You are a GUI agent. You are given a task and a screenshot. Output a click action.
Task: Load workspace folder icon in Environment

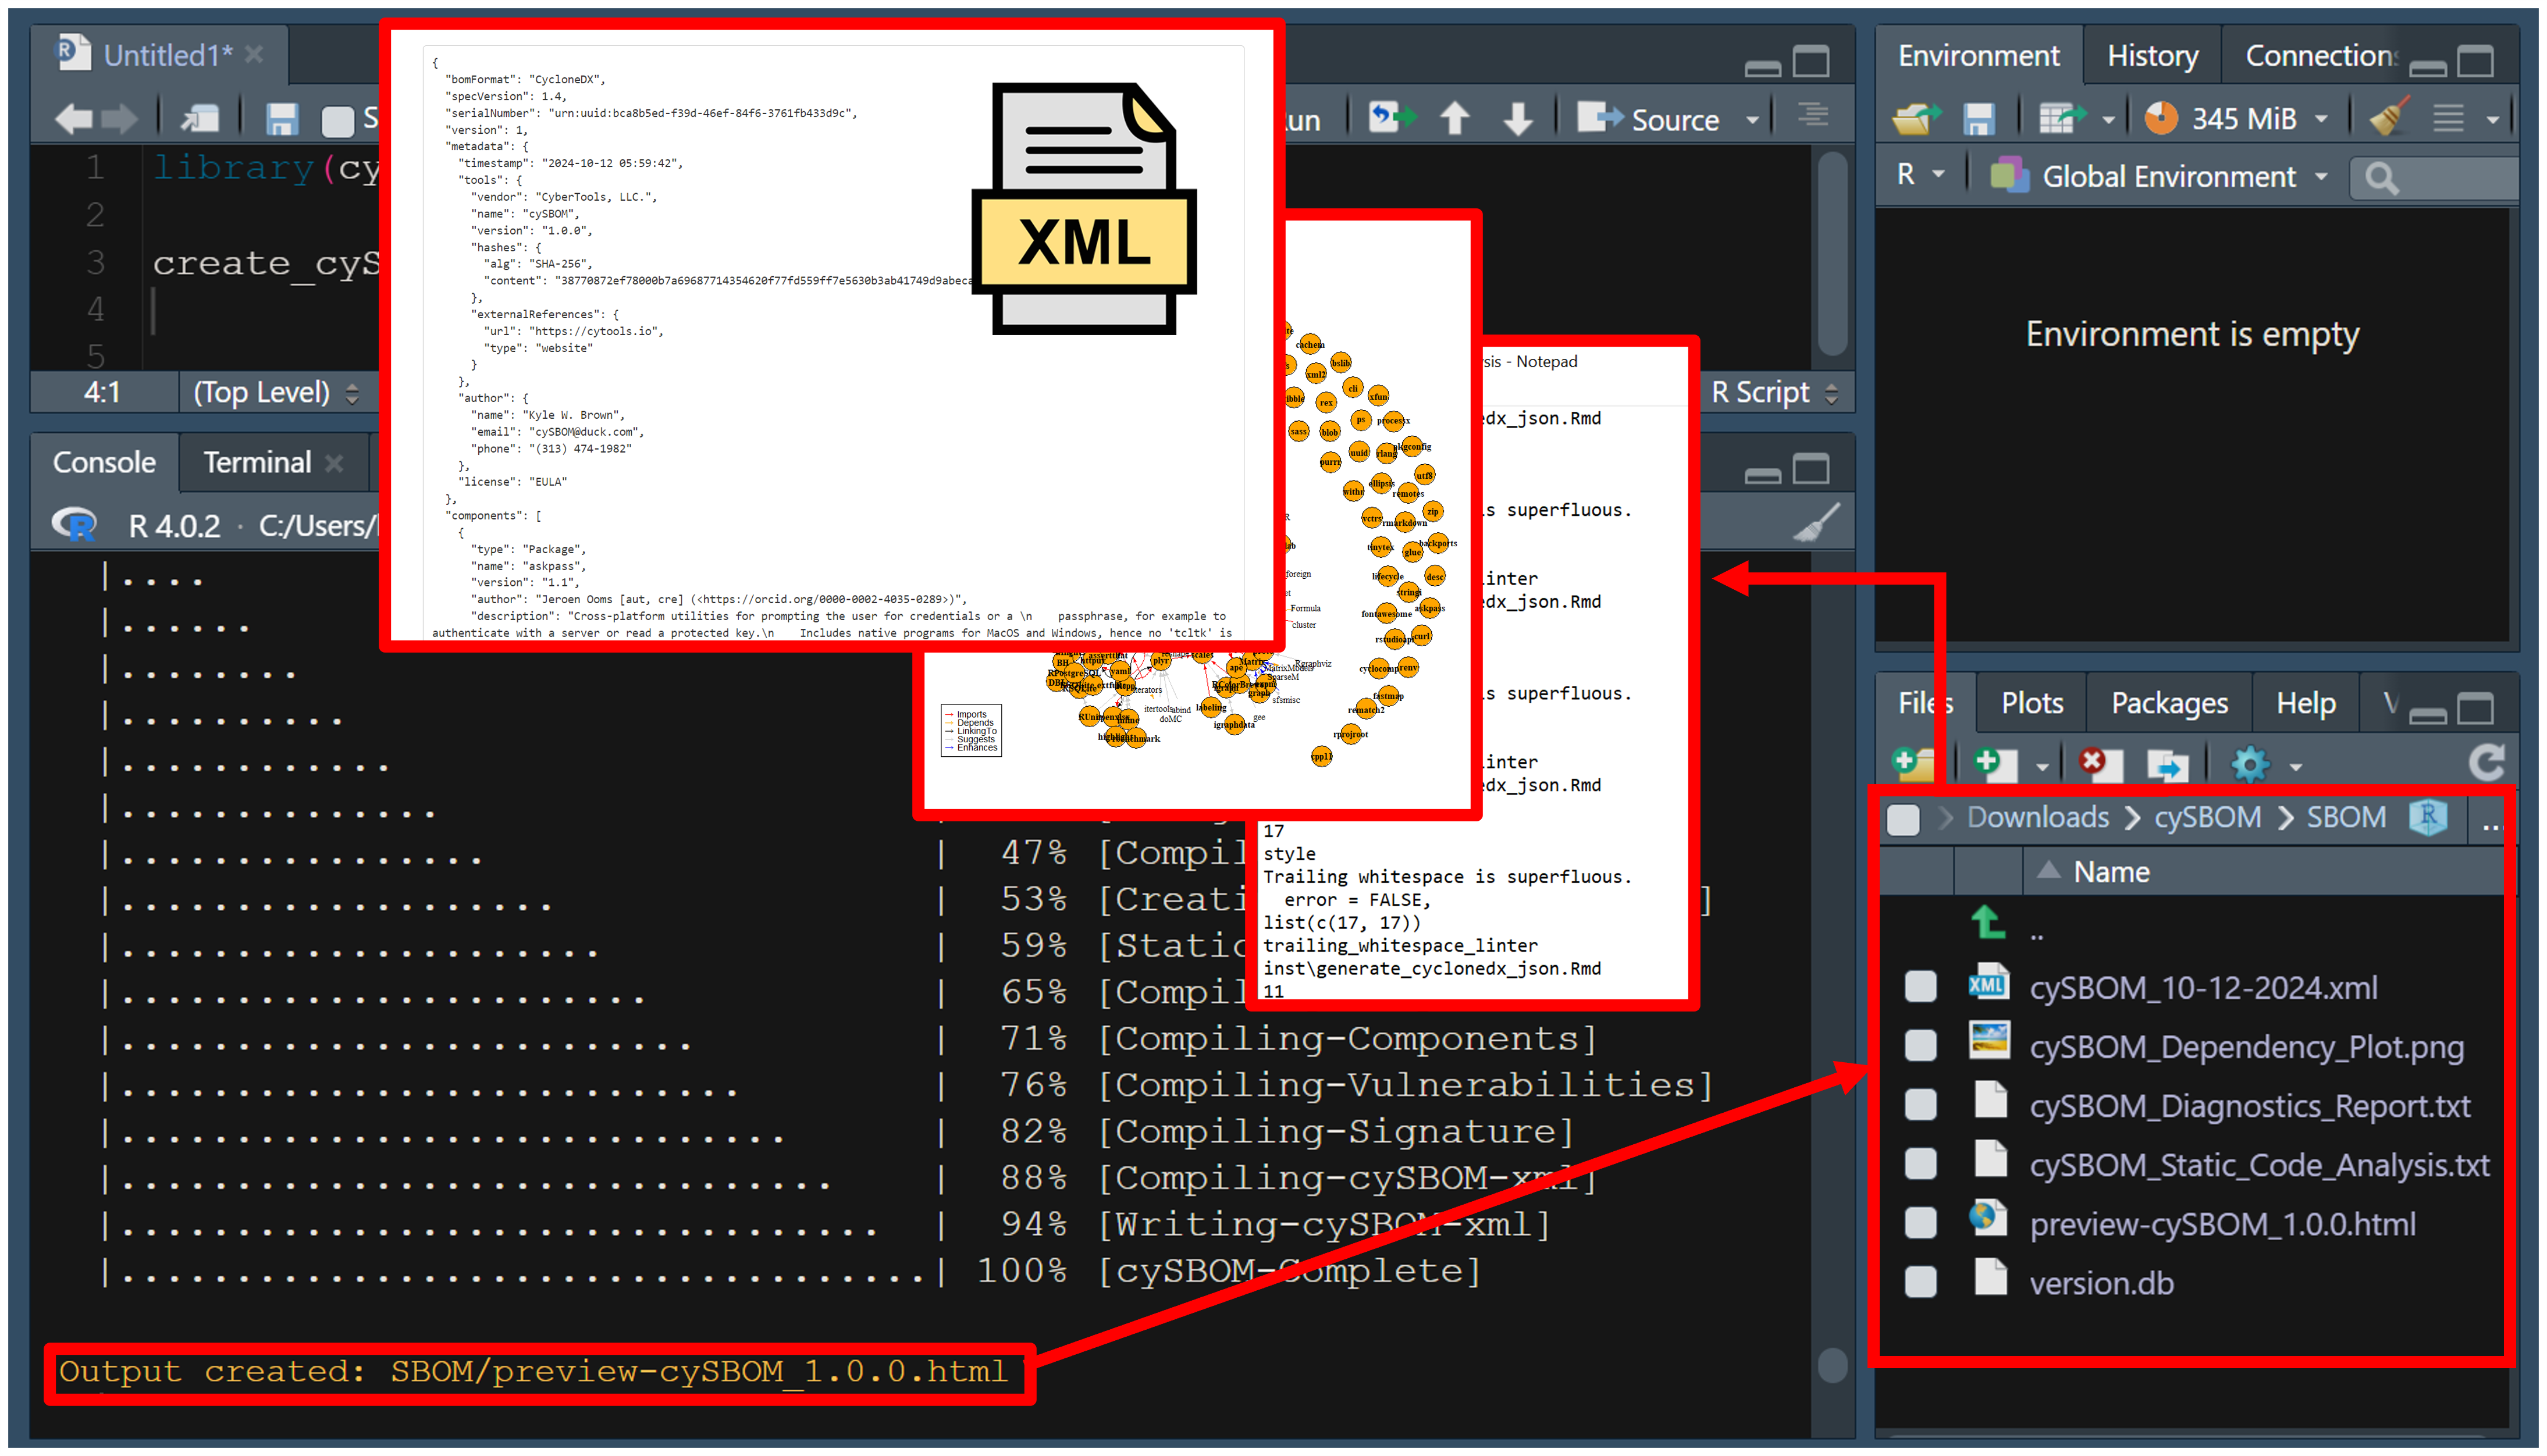point(1915,119)
